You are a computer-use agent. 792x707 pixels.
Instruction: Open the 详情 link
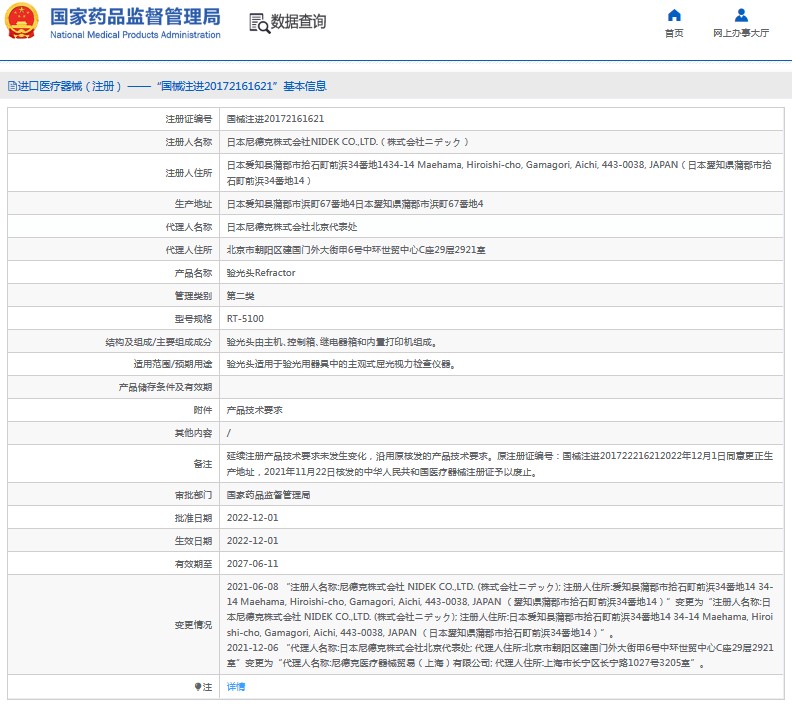click(236, 687)
